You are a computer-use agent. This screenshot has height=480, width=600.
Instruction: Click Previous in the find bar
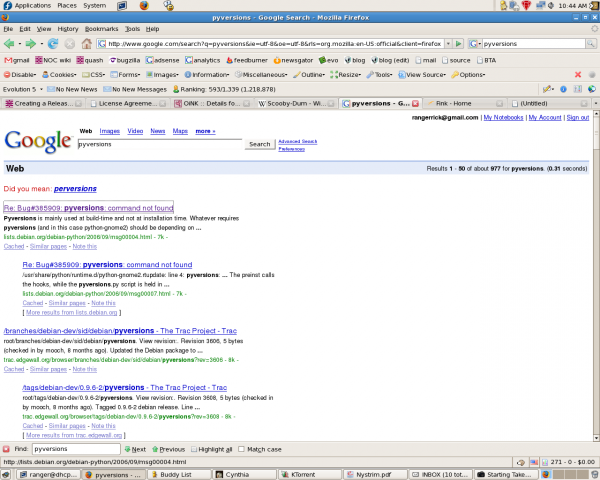[168, 449]
